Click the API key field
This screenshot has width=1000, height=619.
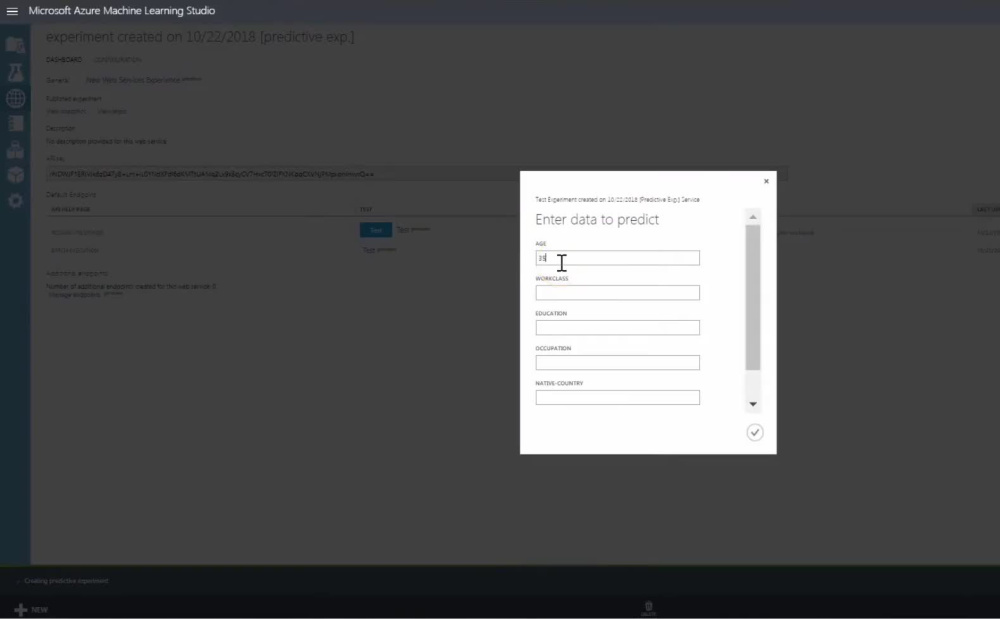pyautogui.click(x=417, y=174)
